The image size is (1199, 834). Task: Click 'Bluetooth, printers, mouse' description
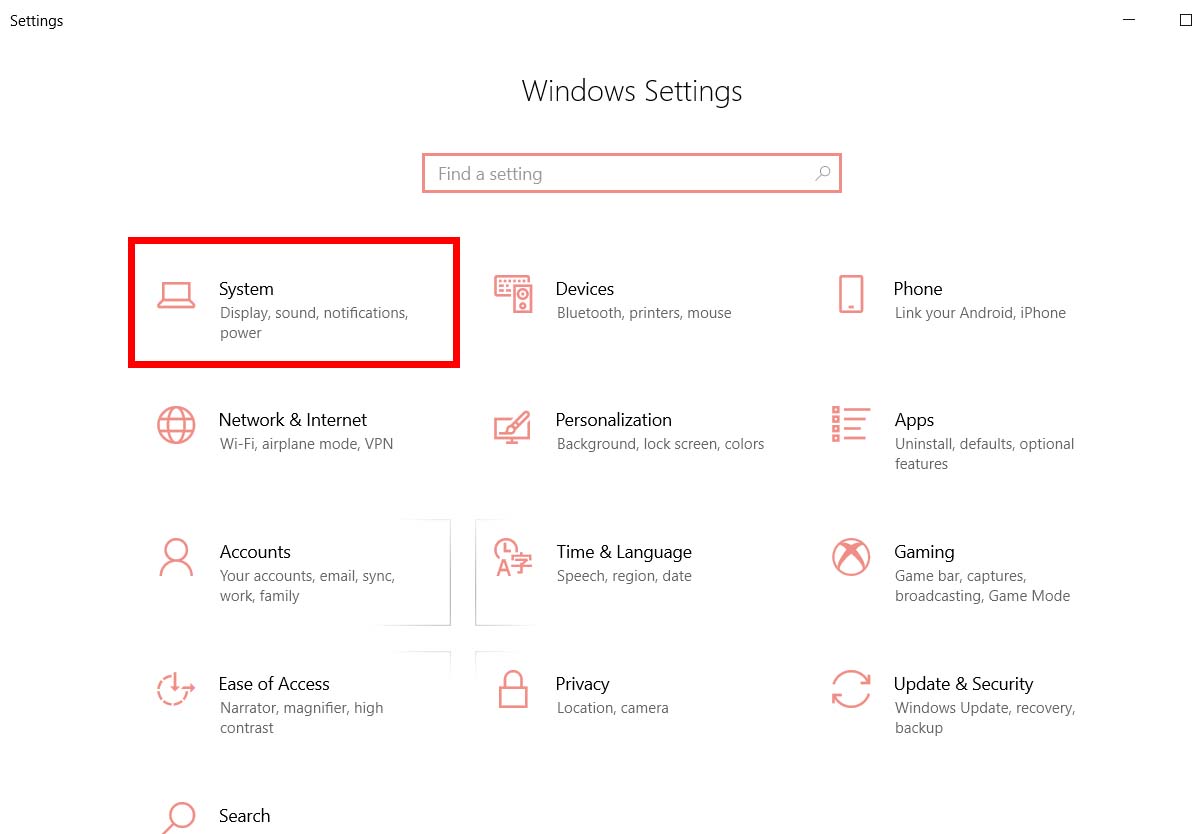[x=644, y=313]
